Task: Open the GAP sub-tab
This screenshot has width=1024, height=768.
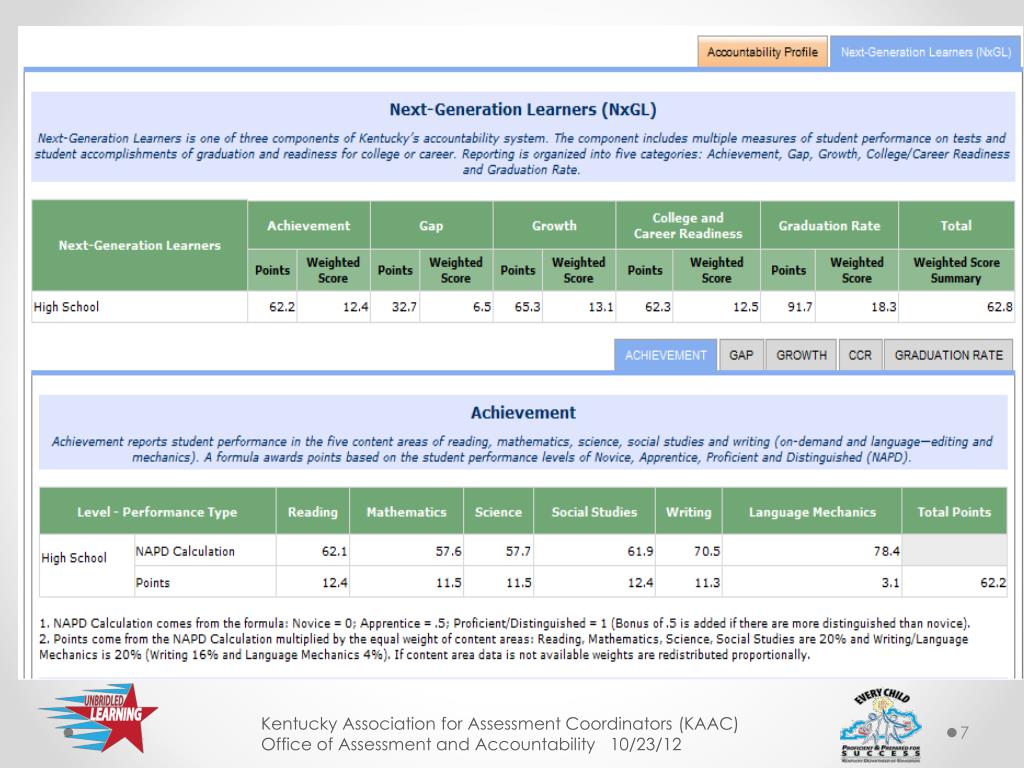Action: point(741,355)
